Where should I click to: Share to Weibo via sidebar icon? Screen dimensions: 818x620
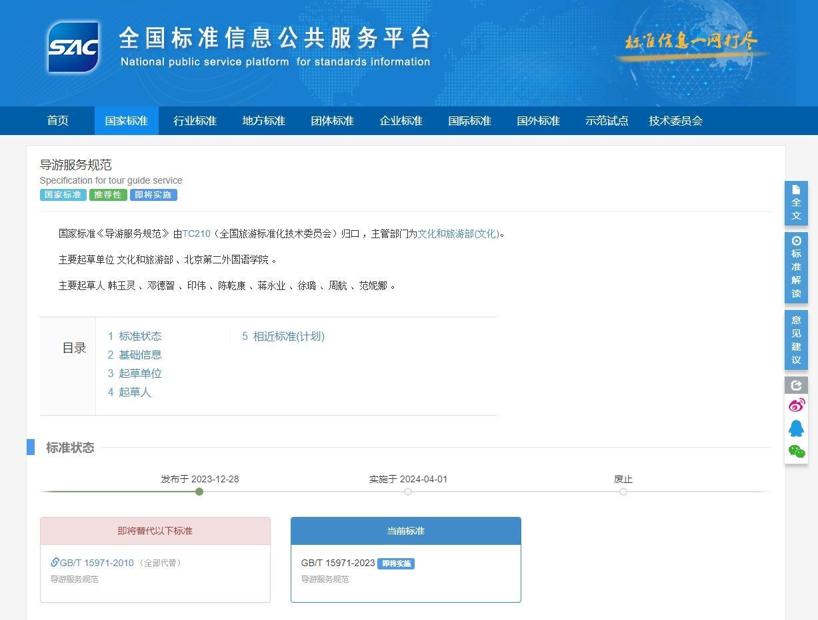tap(796, 406)
